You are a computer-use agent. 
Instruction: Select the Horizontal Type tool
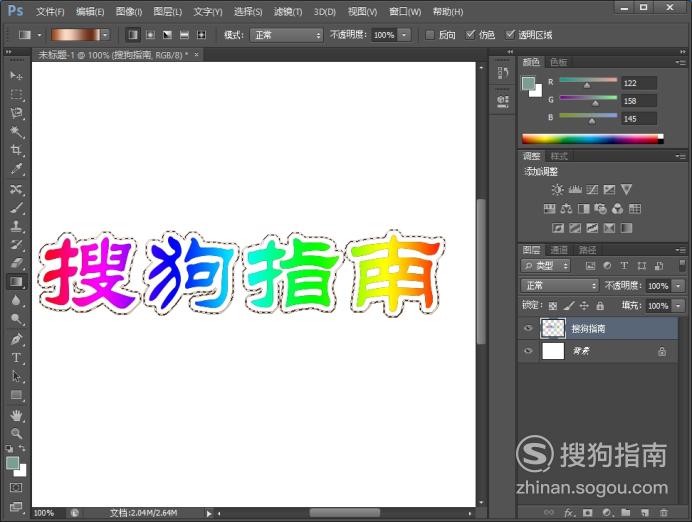pyautogui.click(x=16, y=358)
